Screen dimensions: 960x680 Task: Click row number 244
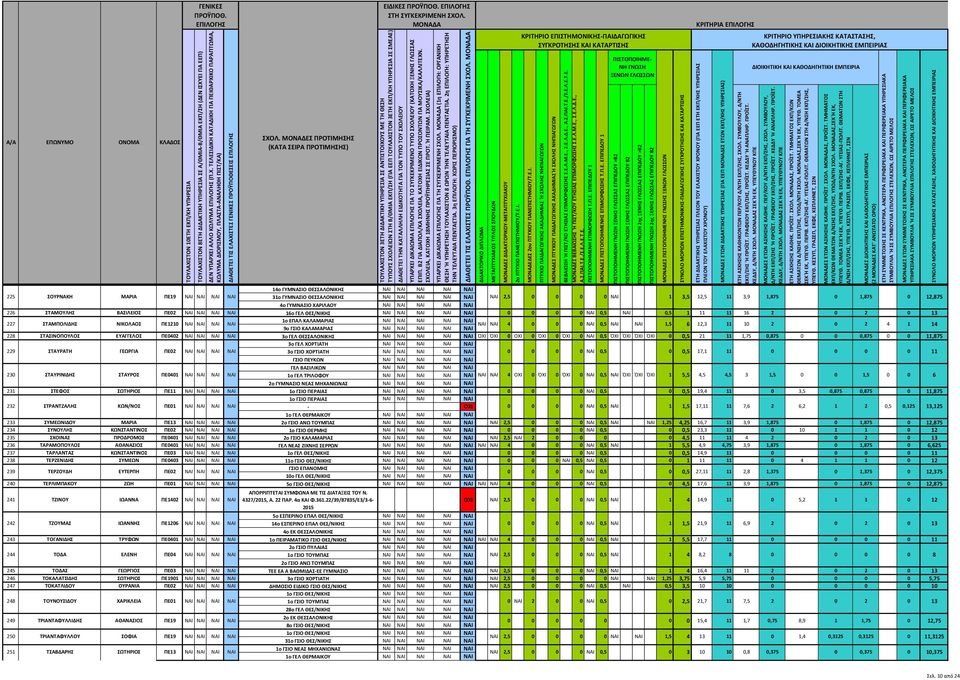[x=9, y=555]
